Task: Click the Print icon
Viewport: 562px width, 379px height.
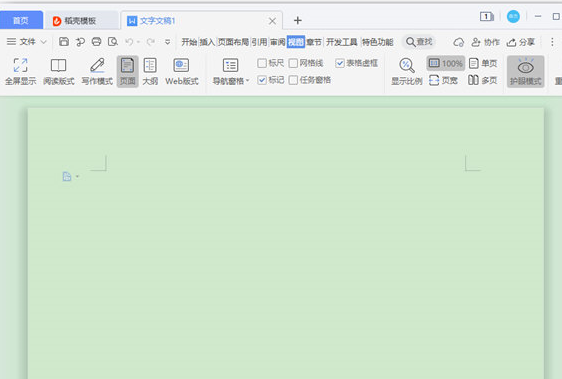Action: click(96, 42)
